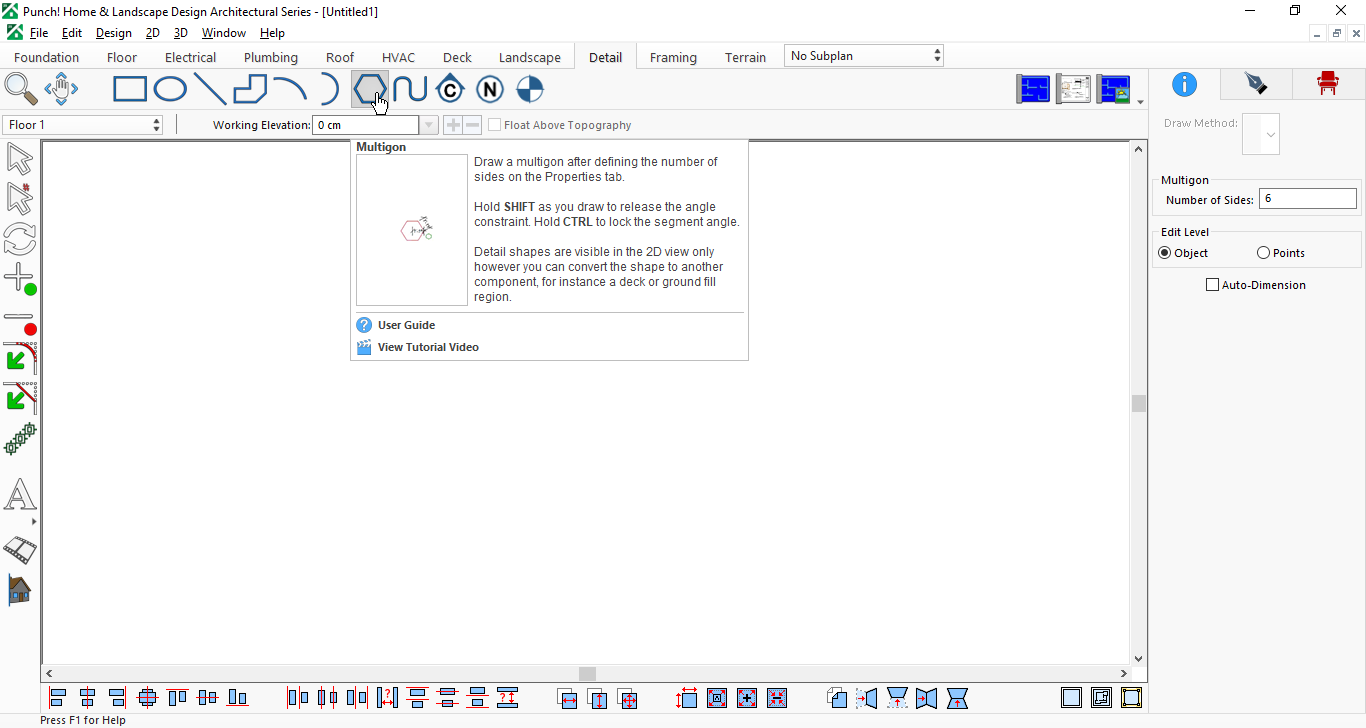Click the house icon in left toolbar

click(x=20, y=590)
